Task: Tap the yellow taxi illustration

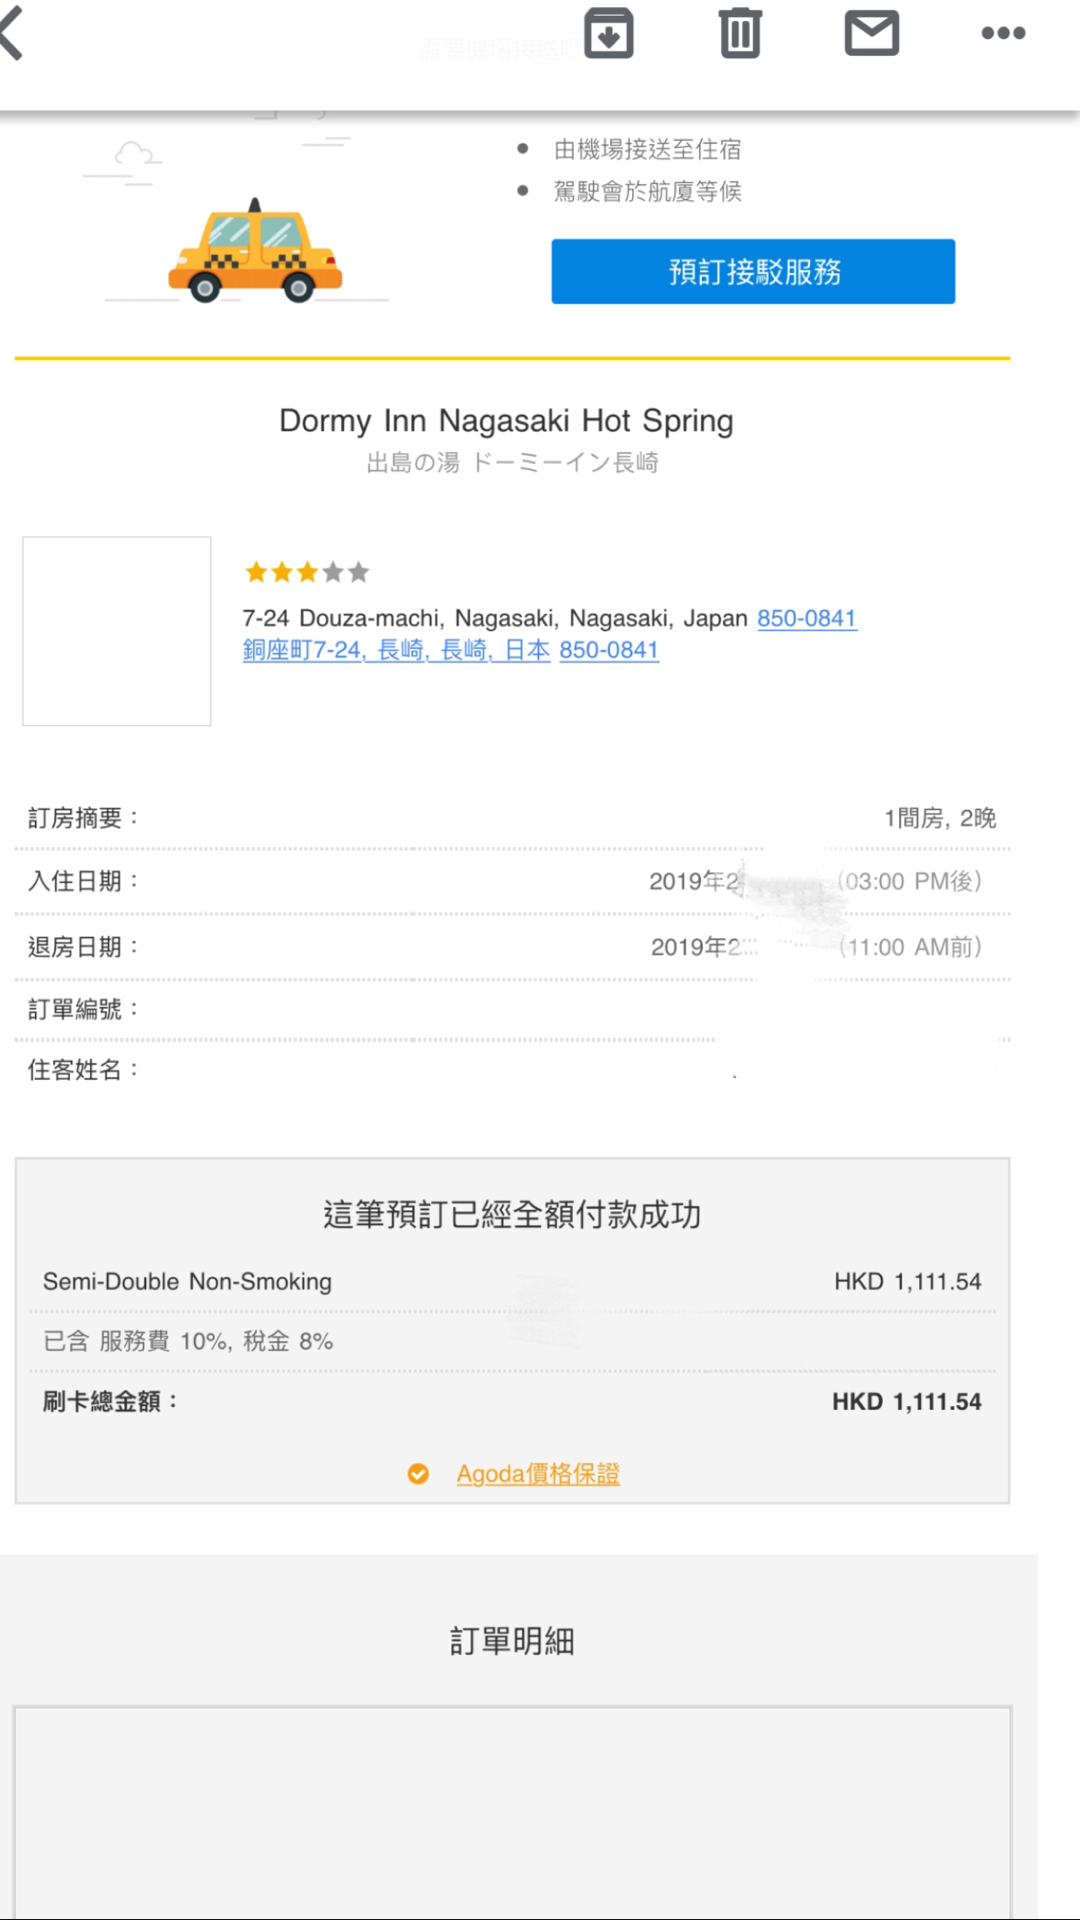Action: pos(255,252)
